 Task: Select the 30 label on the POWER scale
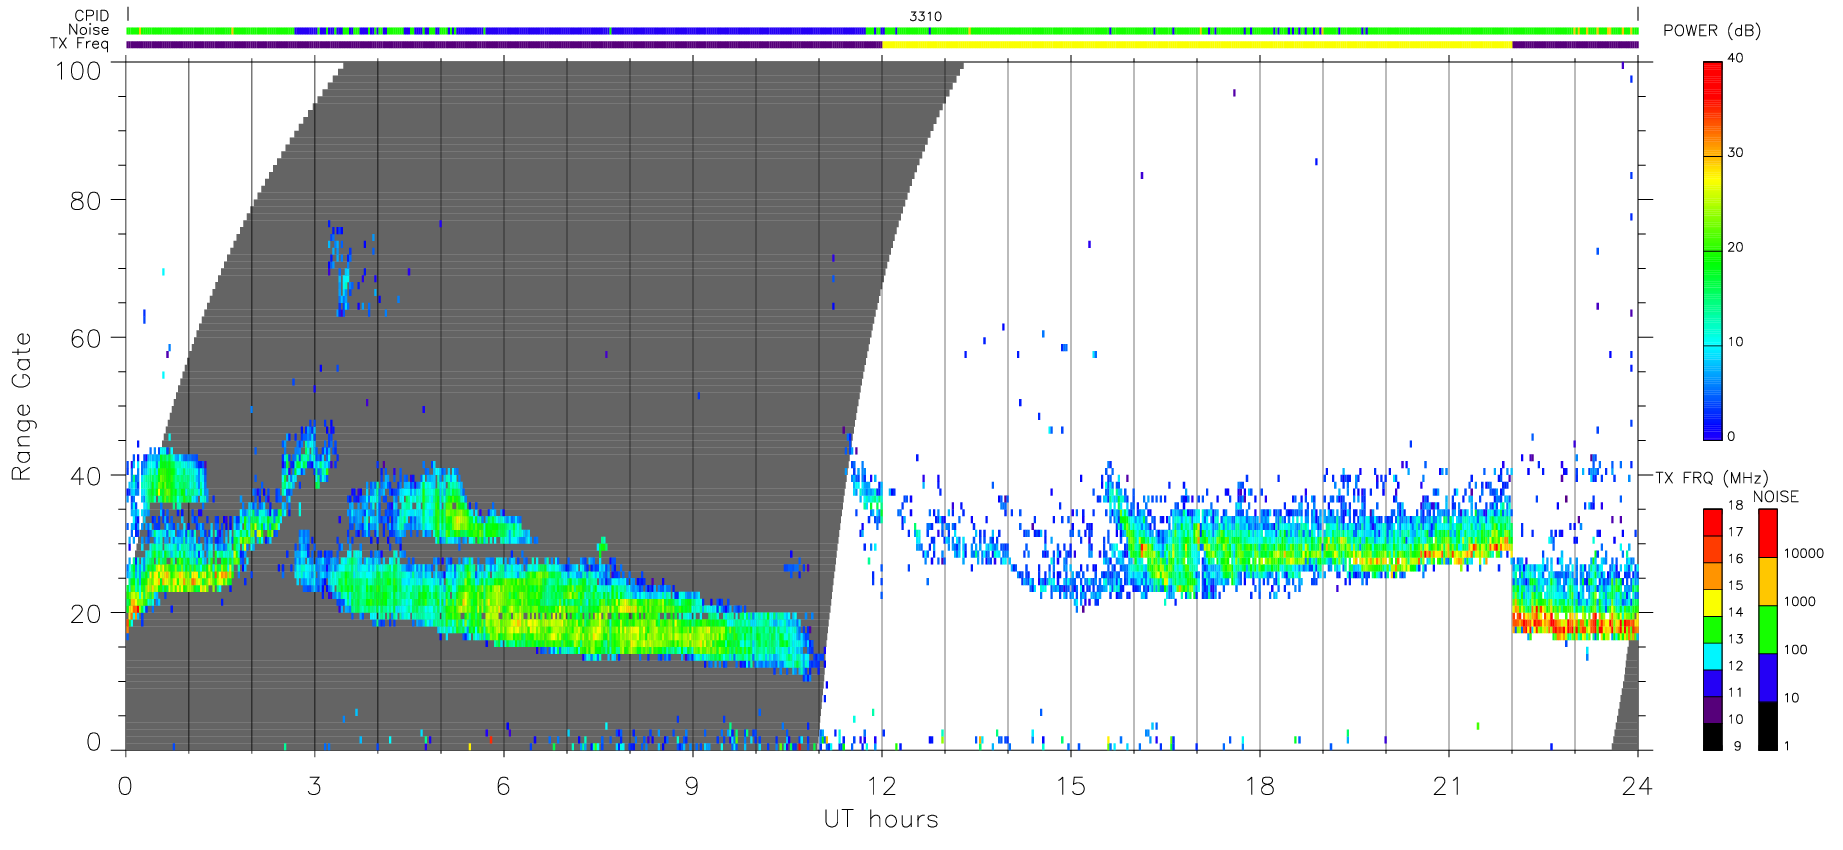[x=1735, y=153]
